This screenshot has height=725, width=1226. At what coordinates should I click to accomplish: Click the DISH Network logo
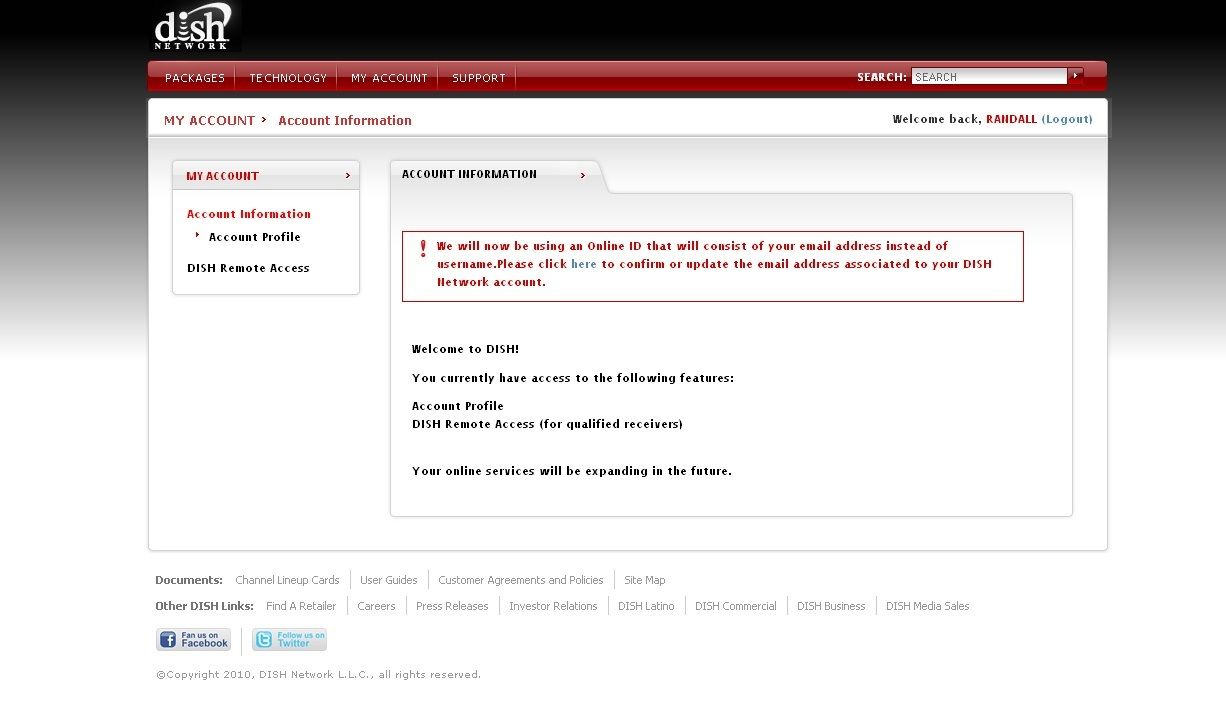click(x=194, y=27)
